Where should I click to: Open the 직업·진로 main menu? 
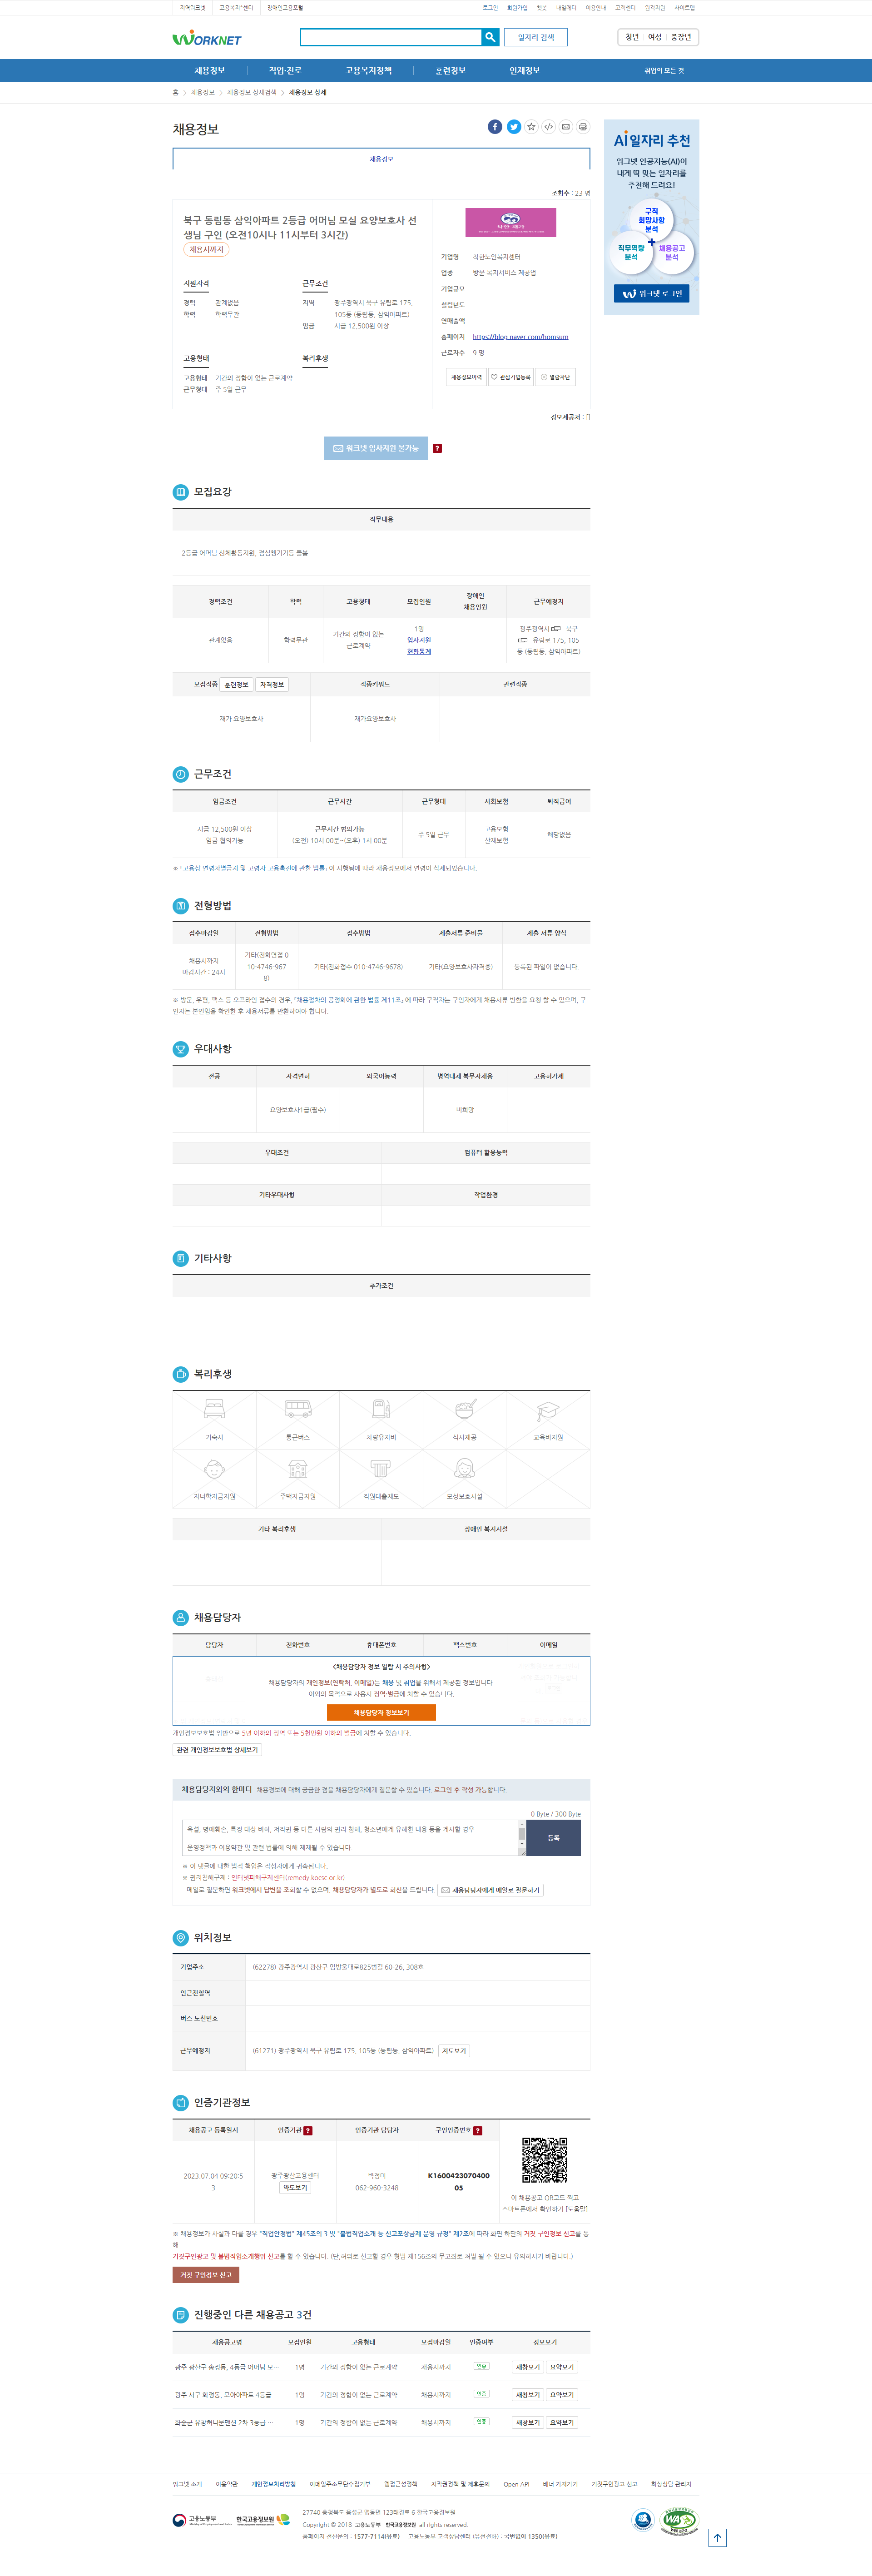click(285, 71)
